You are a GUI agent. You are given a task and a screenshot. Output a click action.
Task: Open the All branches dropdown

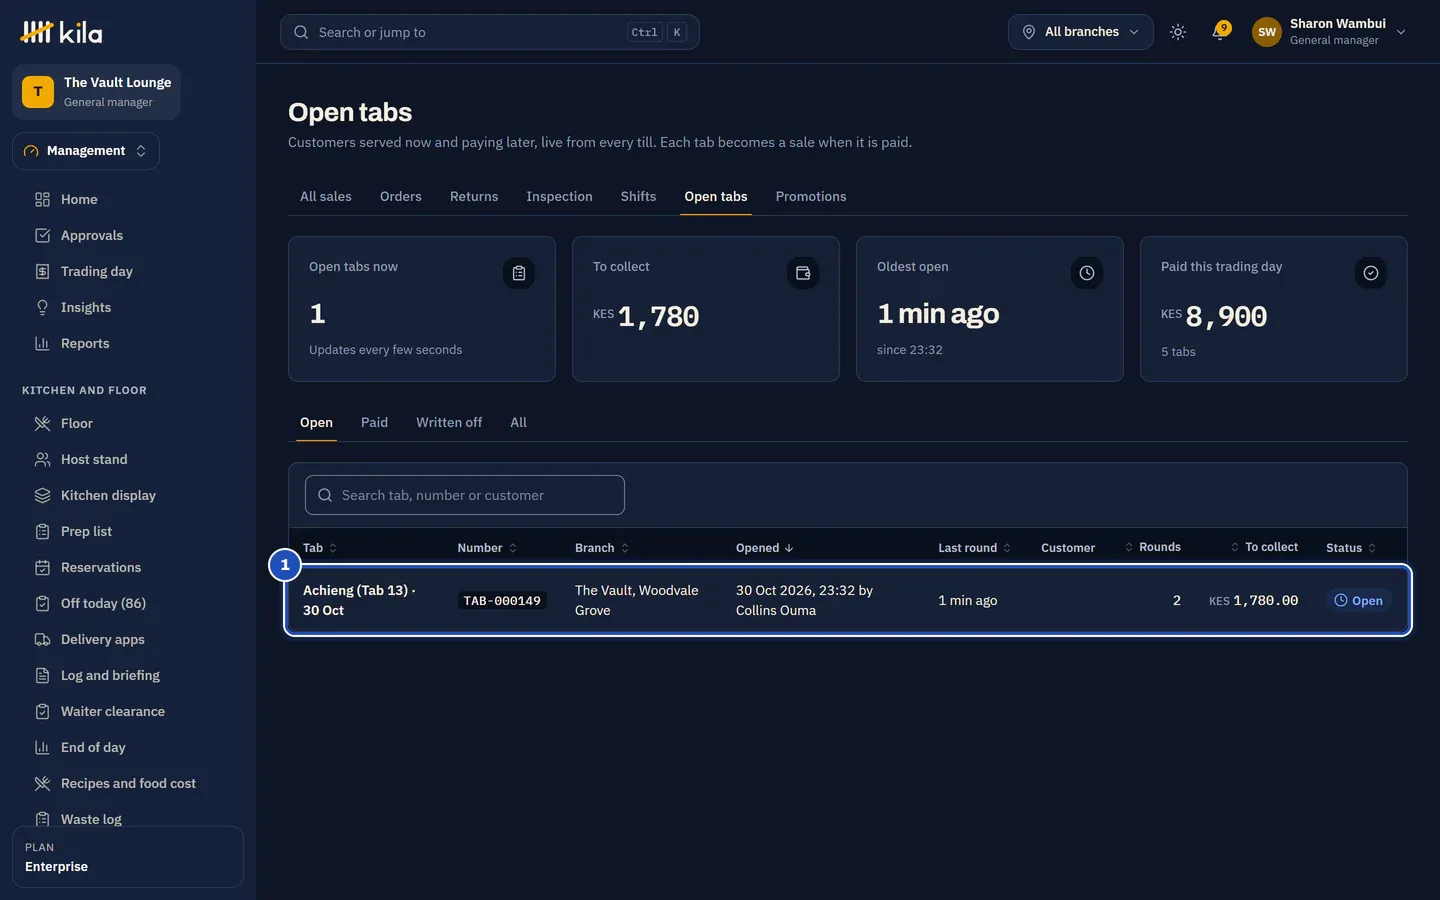(1080, 32)
